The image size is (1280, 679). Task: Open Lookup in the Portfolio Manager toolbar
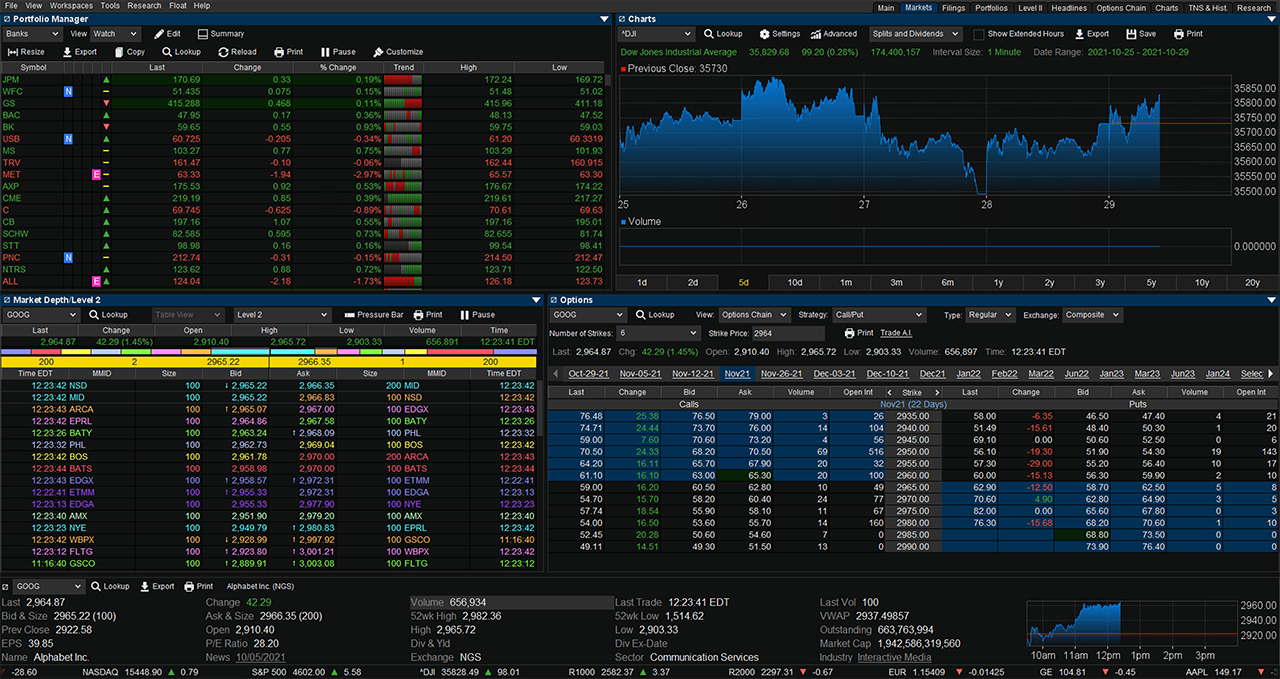180,52
